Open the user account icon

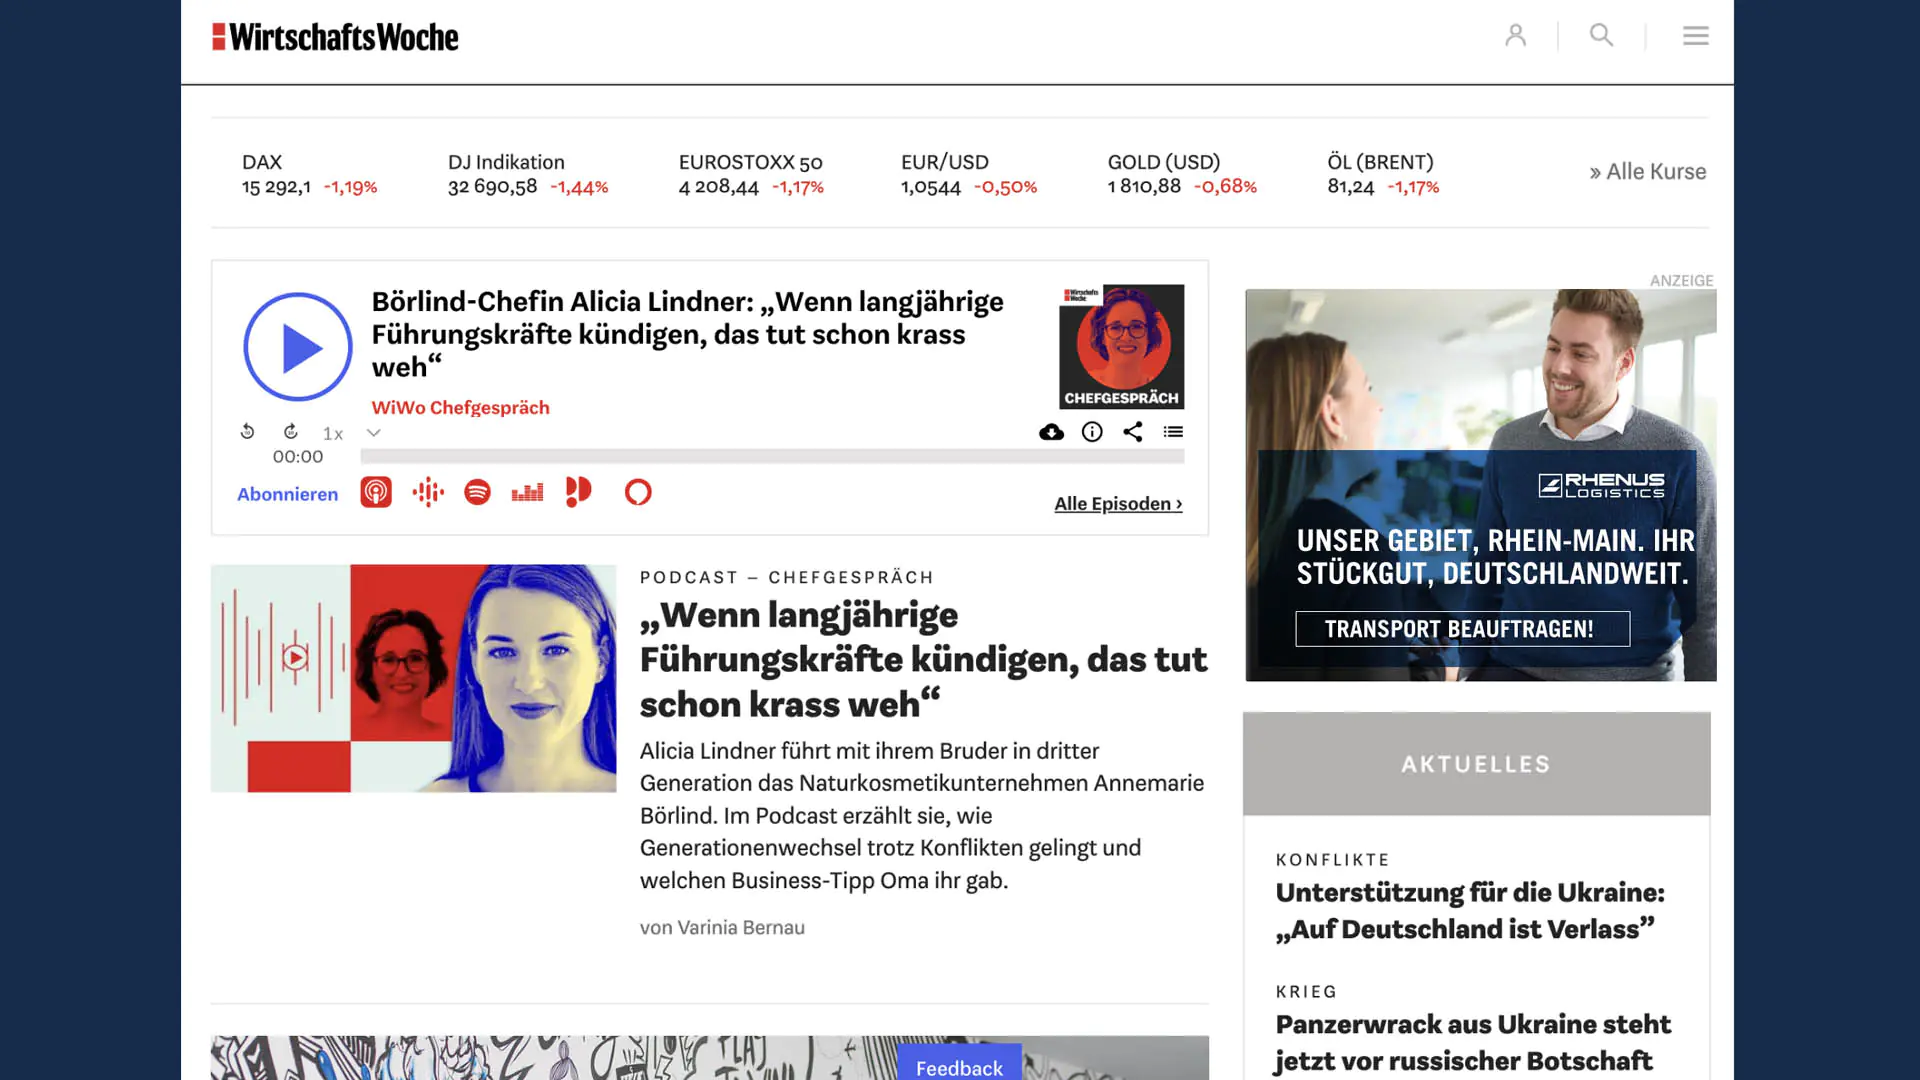tap(1515, 35)
